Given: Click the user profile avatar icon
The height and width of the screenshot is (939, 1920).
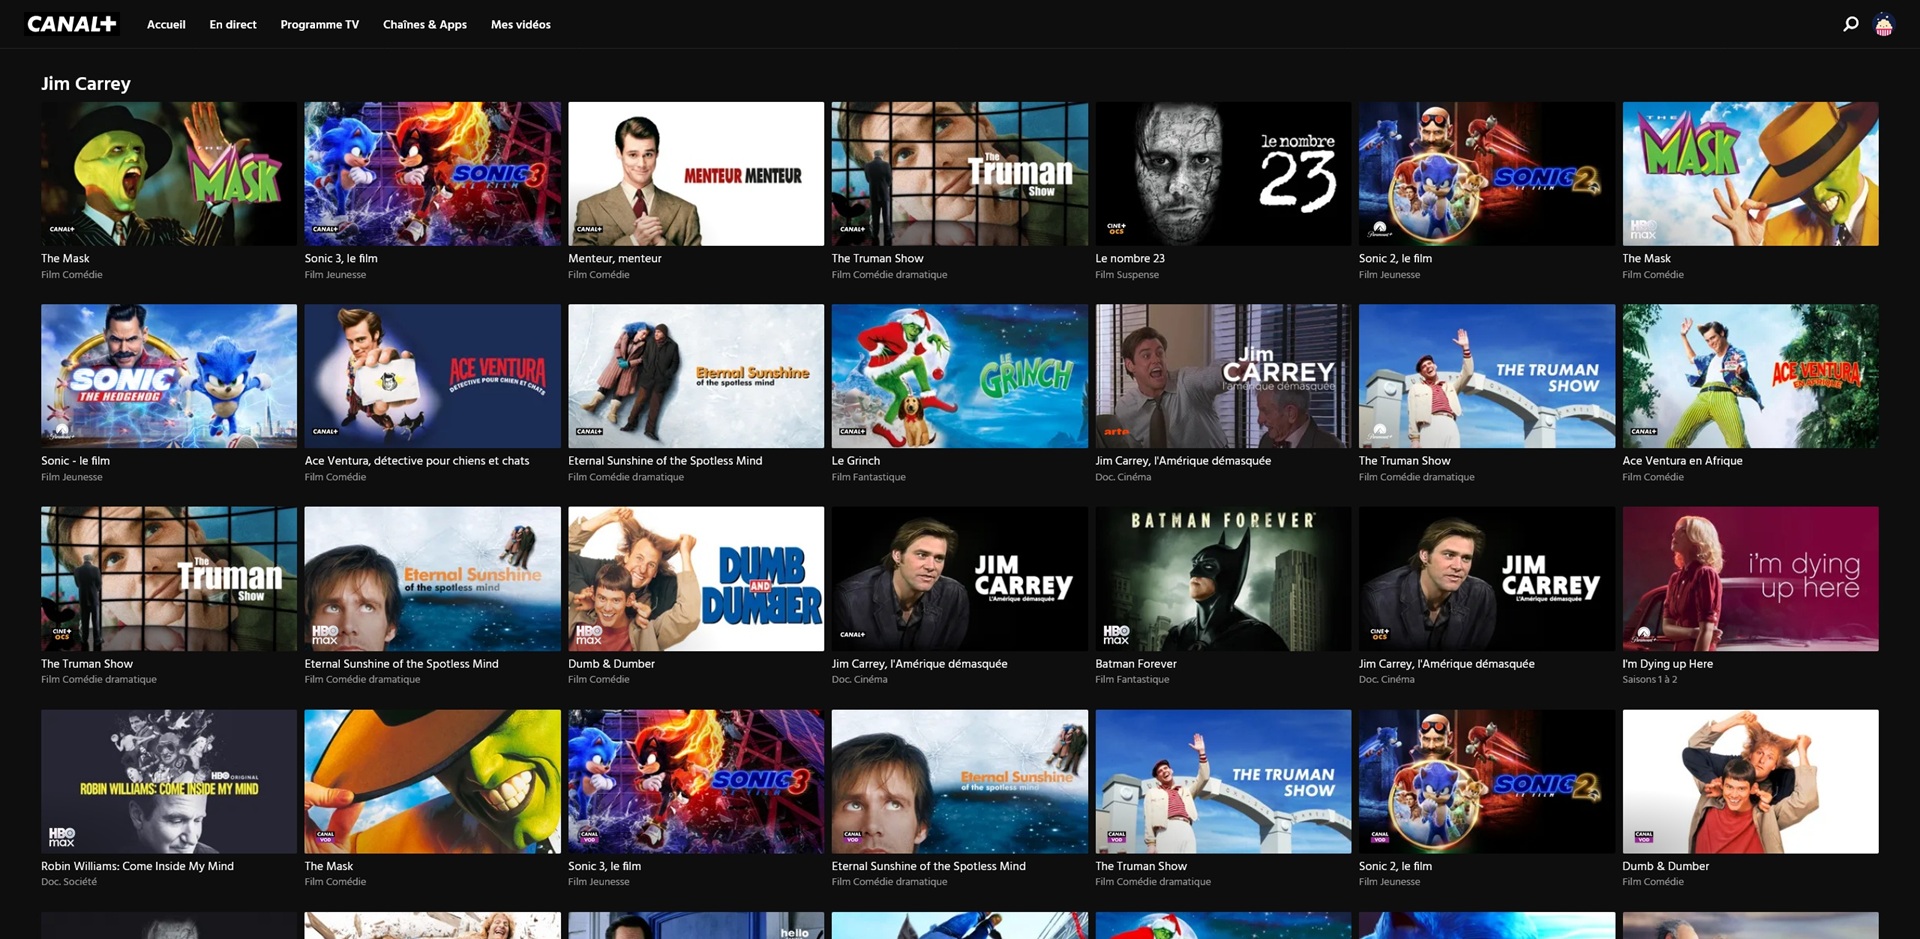Looking at the screenshot, I should [x=1884, y=25].
